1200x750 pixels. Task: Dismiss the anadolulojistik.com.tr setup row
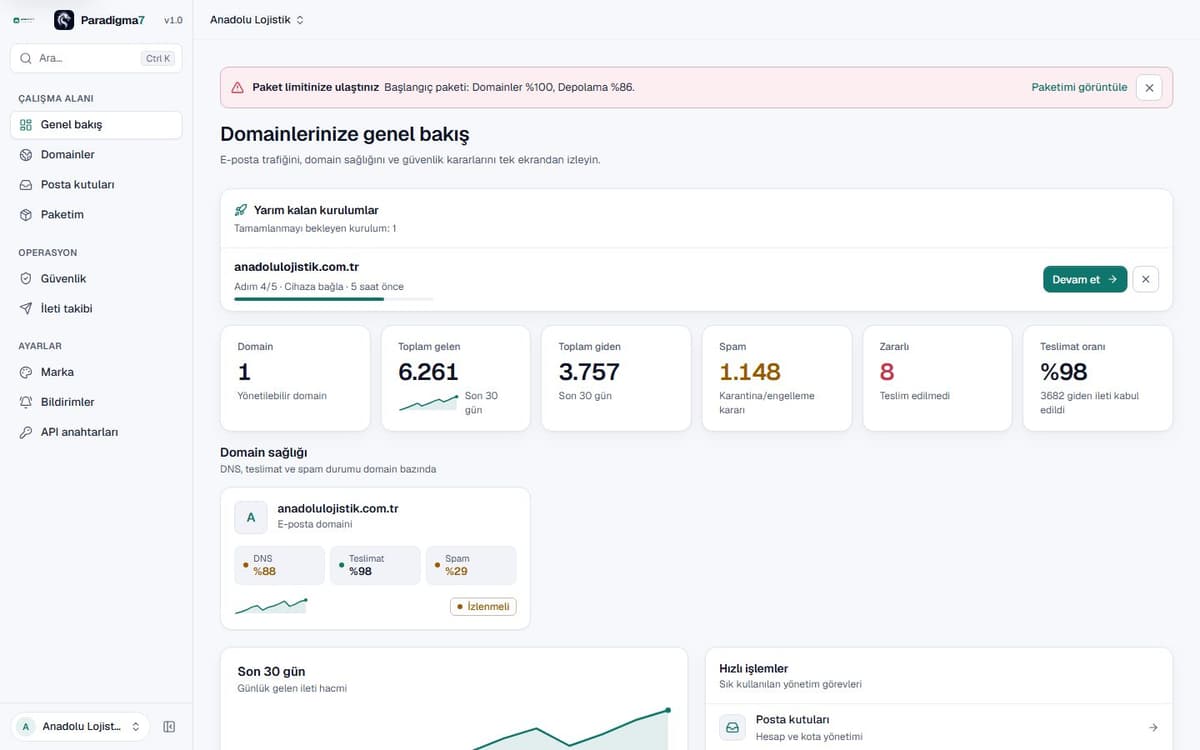pyautogui.click(x=1146, y=279)
